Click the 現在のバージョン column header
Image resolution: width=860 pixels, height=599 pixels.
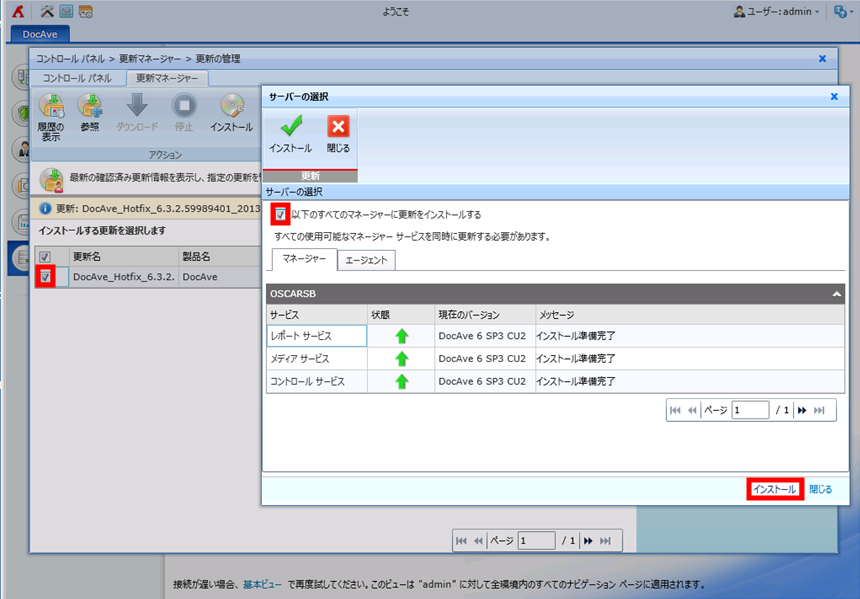pos(485,315)
